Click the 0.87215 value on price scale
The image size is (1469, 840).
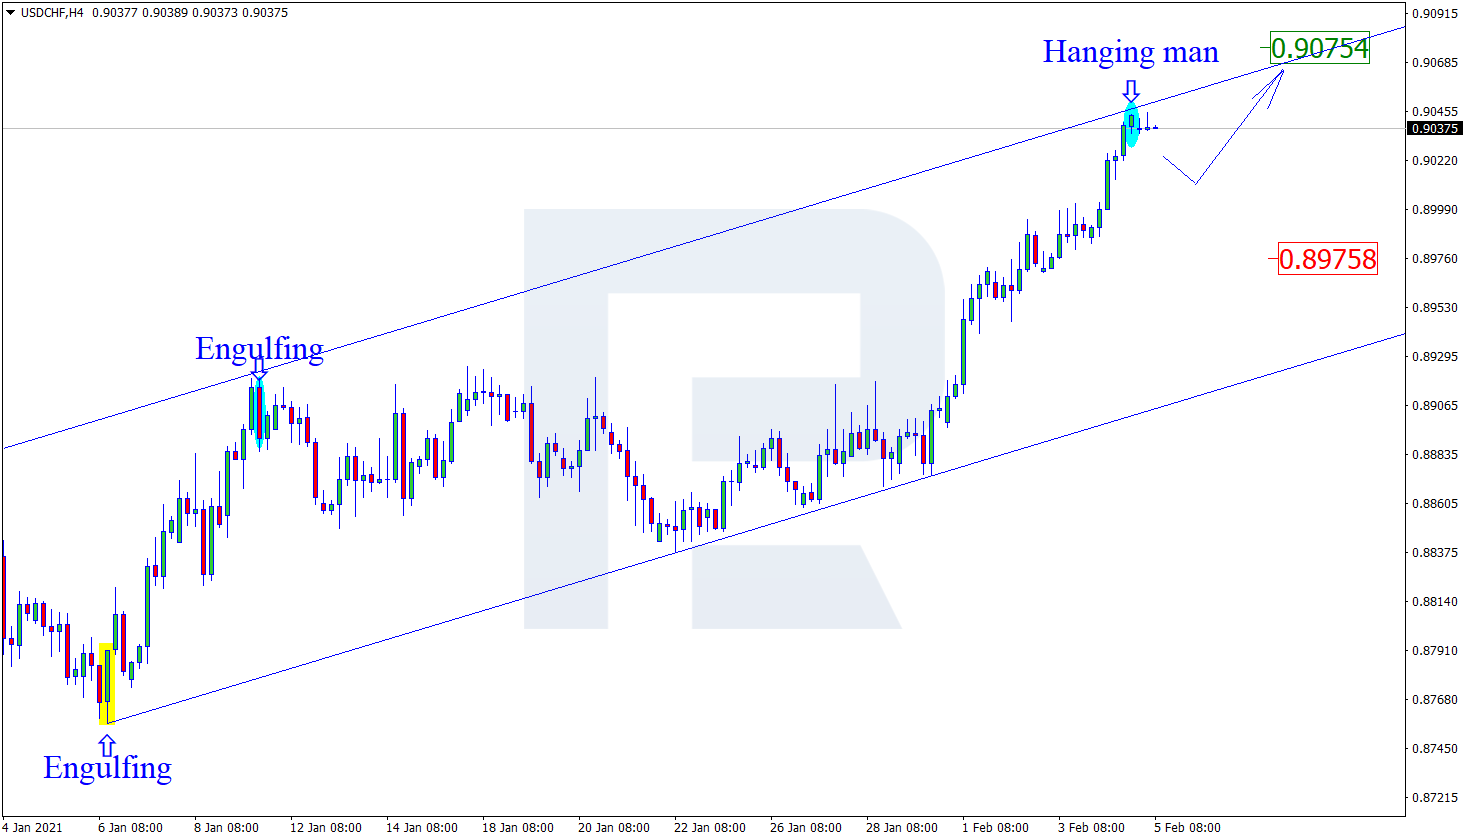pos(1435,798)
